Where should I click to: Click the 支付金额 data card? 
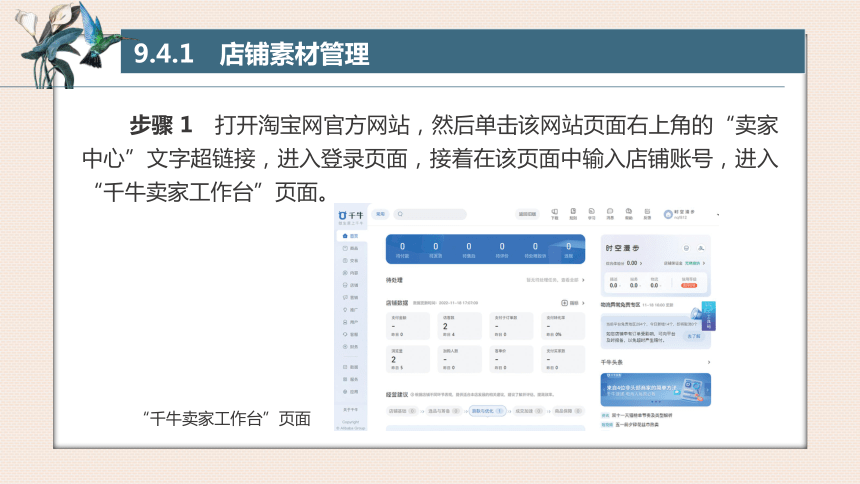coord(408,326)
